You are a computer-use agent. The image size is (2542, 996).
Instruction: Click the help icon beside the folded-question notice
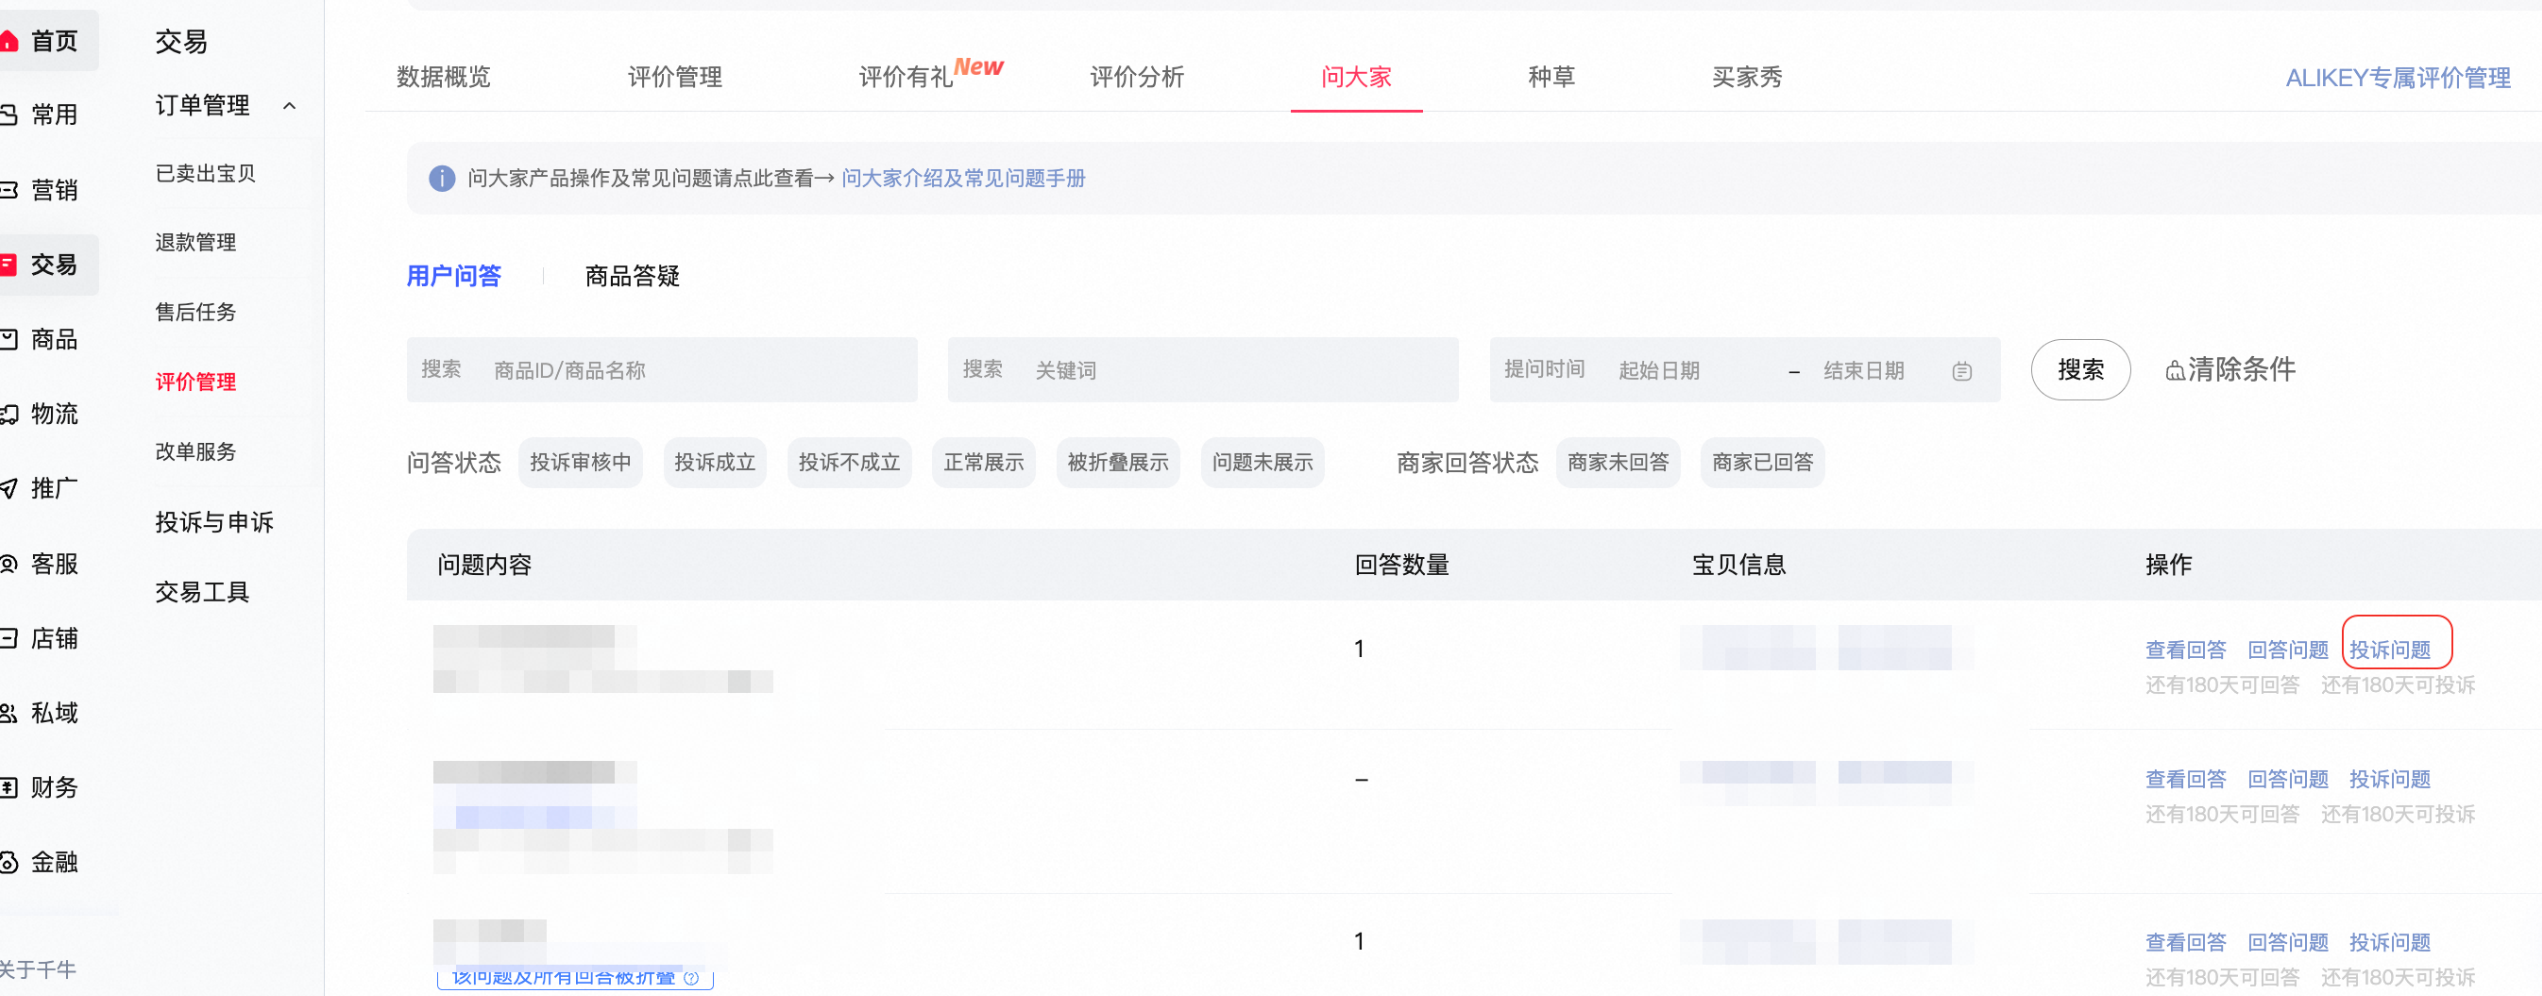(691, 978)
